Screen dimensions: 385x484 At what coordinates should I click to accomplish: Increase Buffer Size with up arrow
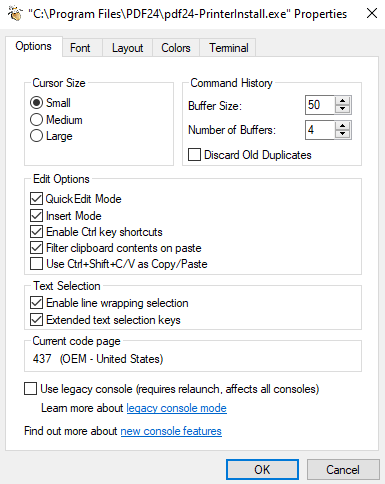[342, 101]
